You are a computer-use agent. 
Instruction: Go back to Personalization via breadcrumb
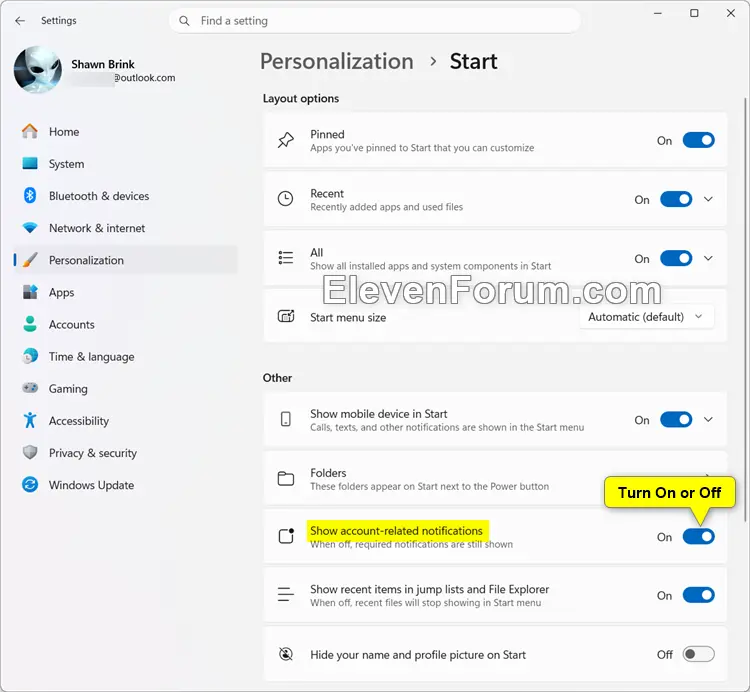pyautogui.click(x=337, y=61)
